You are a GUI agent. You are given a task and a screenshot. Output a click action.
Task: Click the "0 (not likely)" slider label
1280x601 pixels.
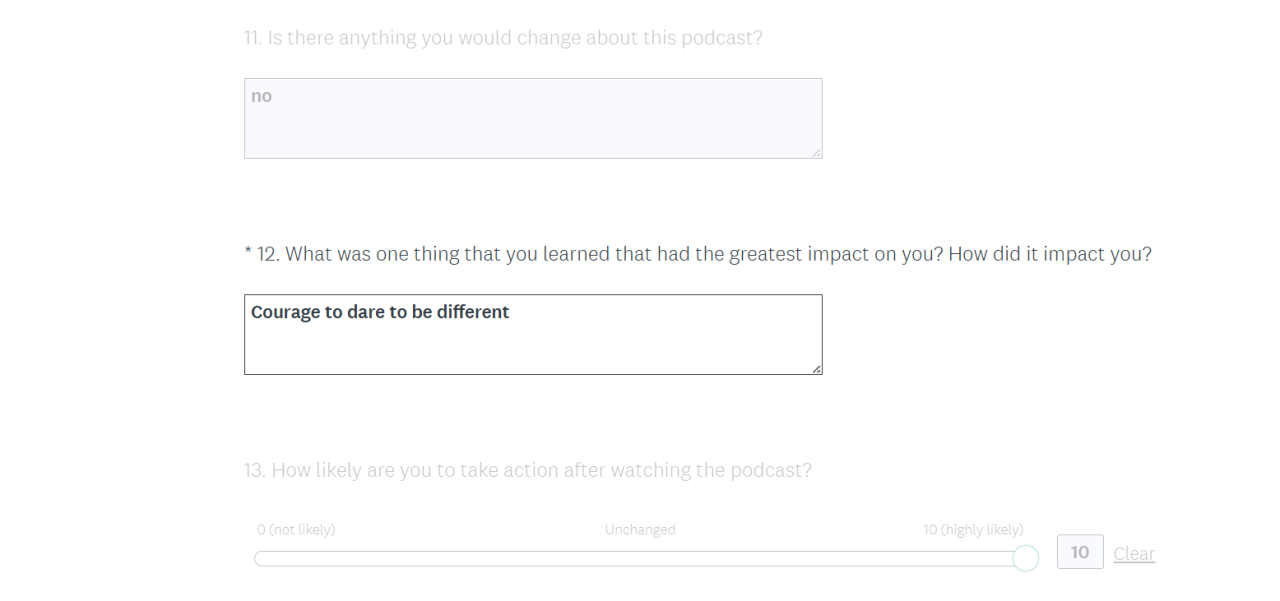click(x=296, y=530)
